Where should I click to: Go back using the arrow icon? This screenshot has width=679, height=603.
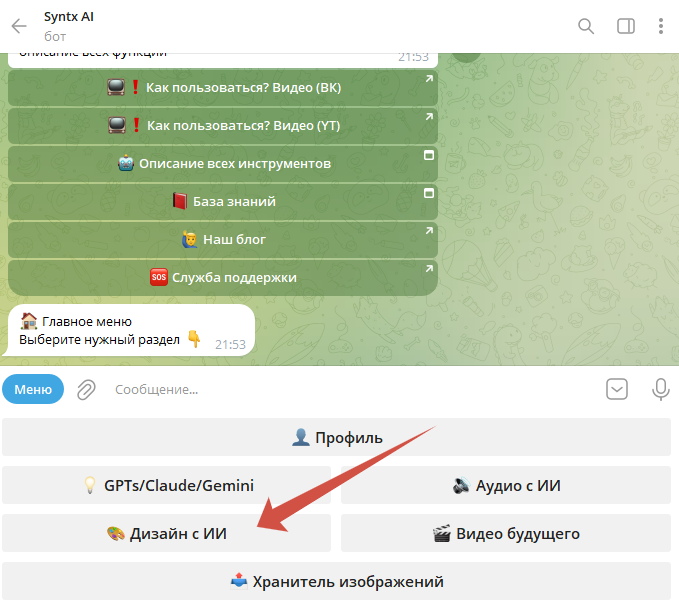[x=19, y=26]
